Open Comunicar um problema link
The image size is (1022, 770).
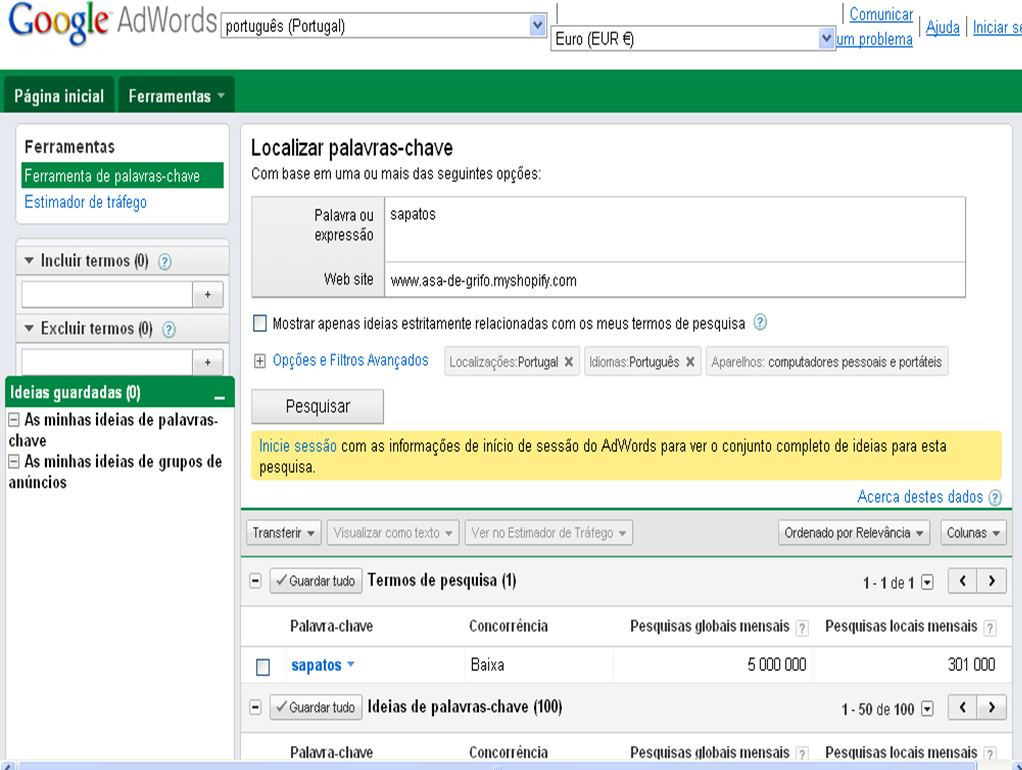875,27
